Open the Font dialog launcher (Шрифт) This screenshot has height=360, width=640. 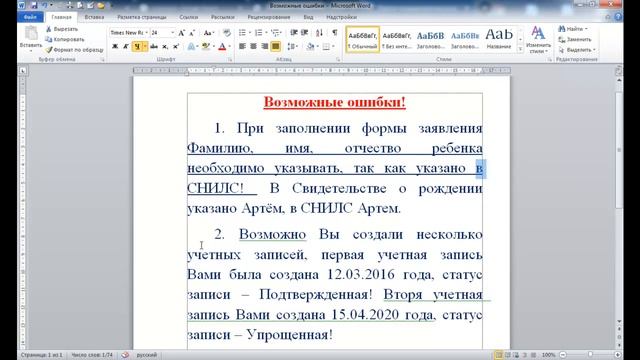(230, 60)
